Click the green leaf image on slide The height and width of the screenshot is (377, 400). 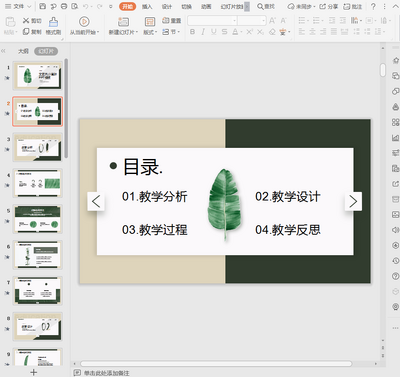tap(224, 204)
